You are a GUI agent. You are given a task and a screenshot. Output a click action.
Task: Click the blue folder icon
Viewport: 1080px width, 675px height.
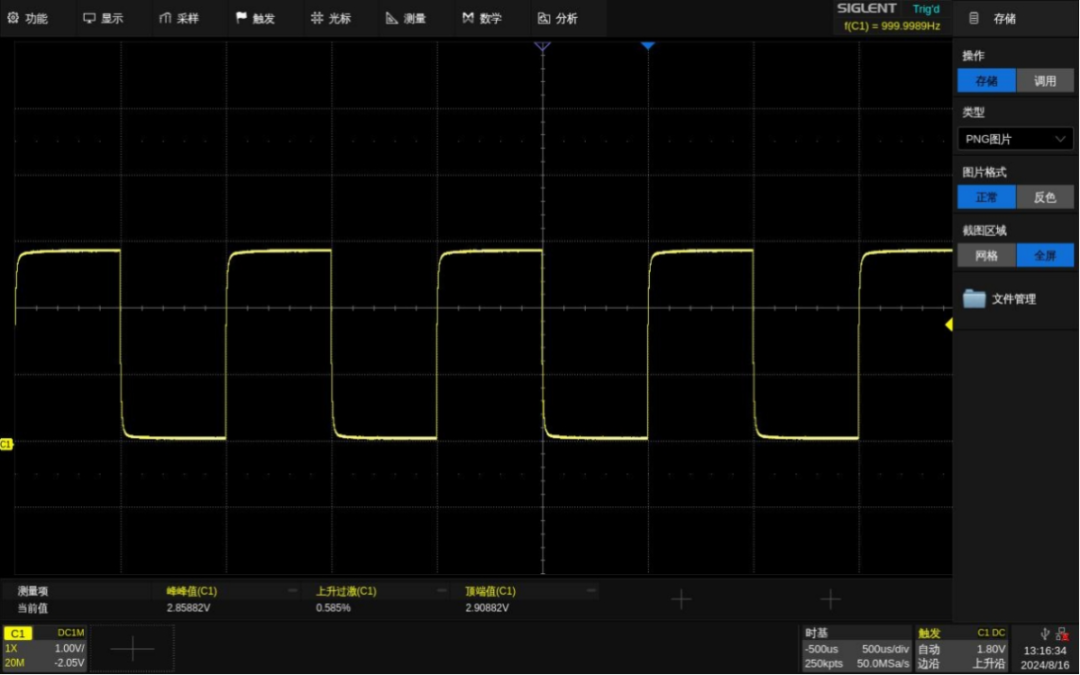click(974, 298)
